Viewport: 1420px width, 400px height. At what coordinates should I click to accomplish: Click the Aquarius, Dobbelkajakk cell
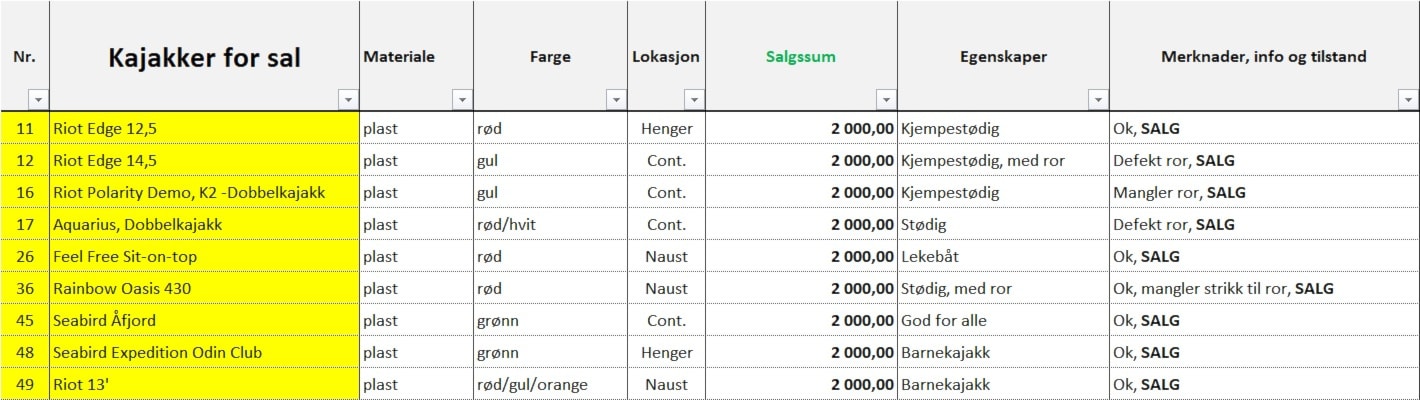[x=204, y=224]
